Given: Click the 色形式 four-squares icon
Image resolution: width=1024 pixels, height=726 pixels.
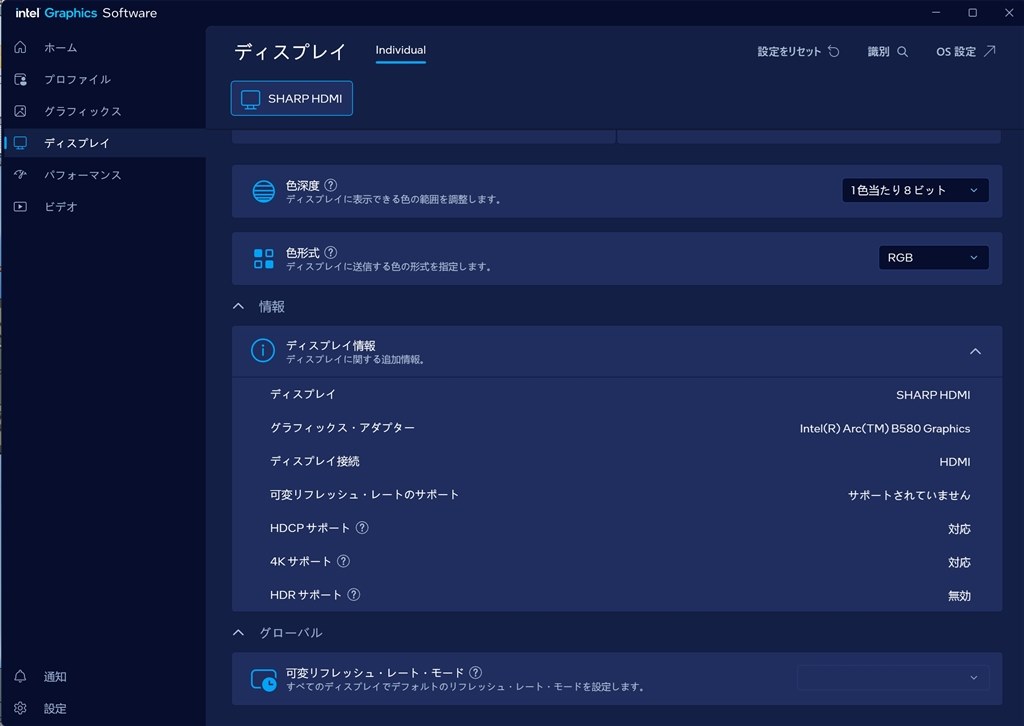Looking at the screenshot, I should 263,259.
